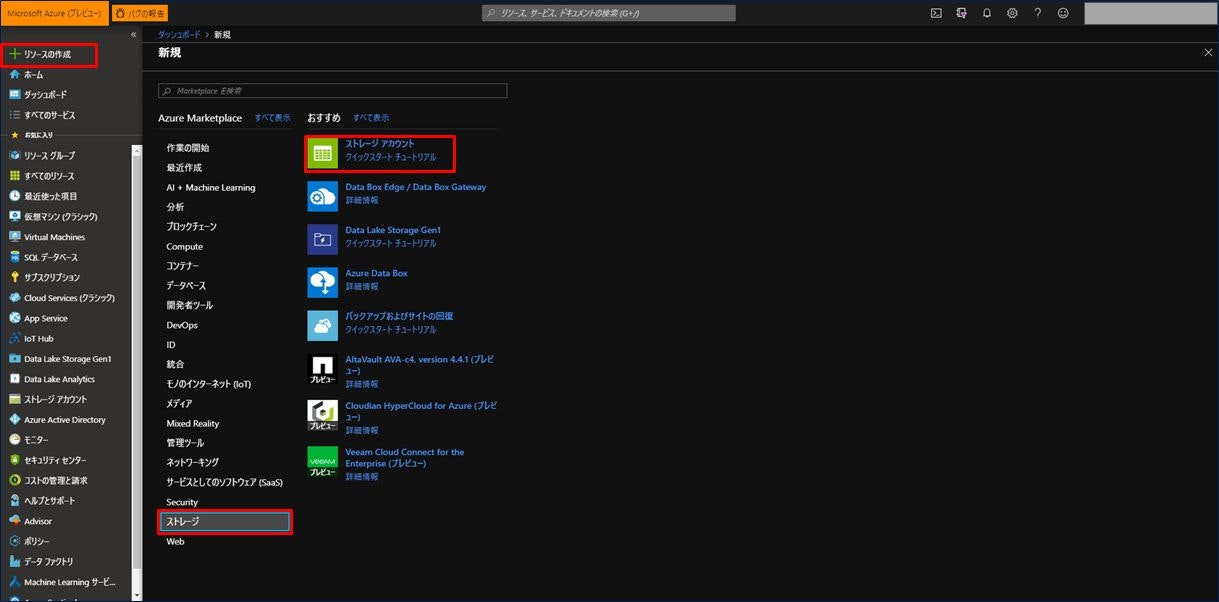Click the Azure Data Box tile icon
This screenshot has height=602, width=1219.
323,282
